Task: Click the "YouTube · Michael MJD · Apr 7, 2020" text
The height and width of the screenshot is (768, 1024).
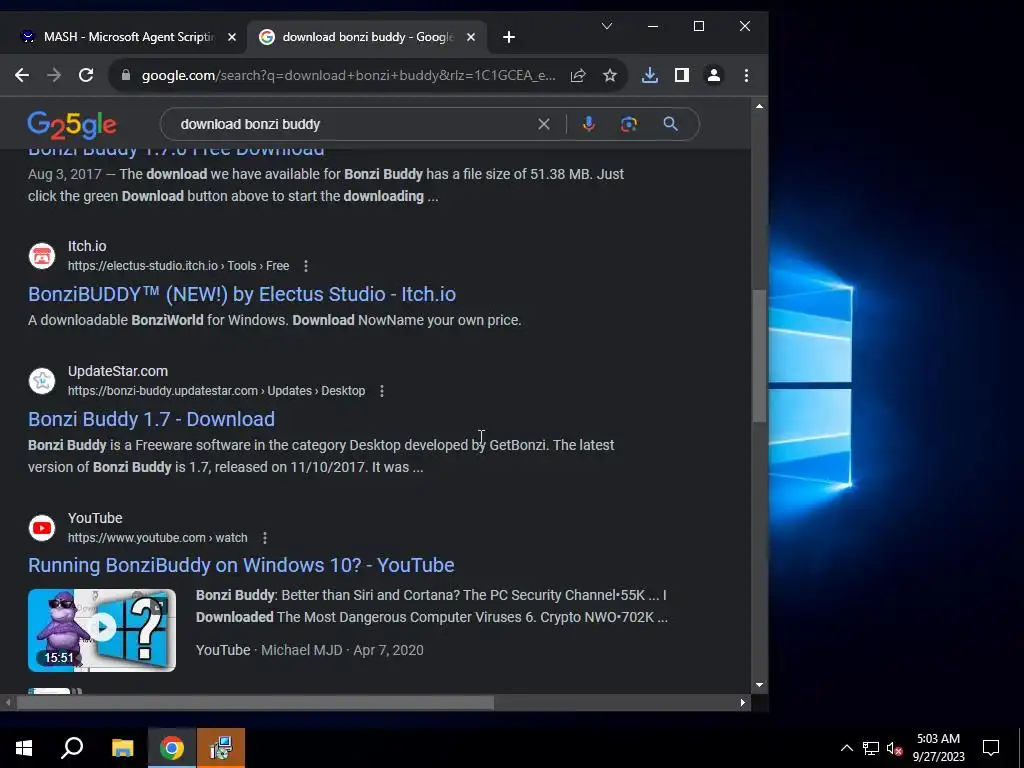Action: (x=310, y=650)
